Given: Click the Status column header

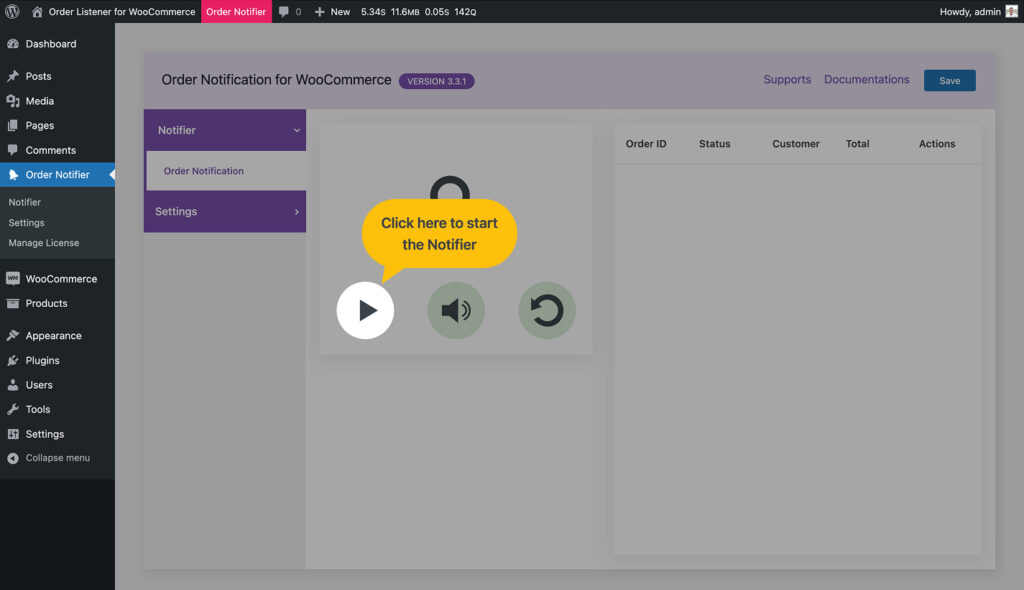Looking at the screenshot, I should [714, 144].
